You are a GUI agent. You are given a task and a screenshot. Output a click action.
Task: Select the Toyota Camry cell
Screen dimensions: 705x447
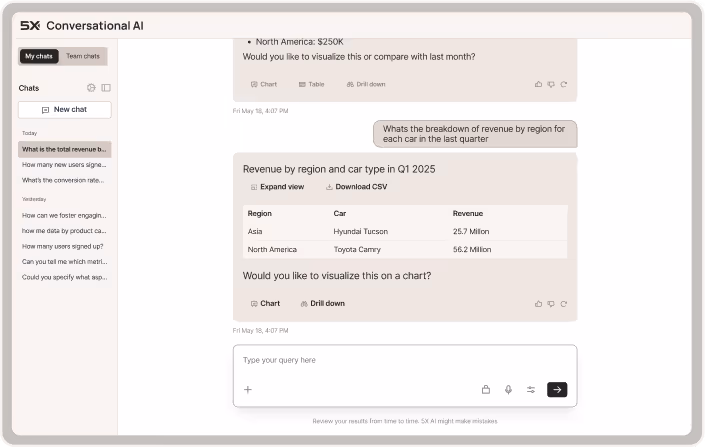(x=357, y=250)
